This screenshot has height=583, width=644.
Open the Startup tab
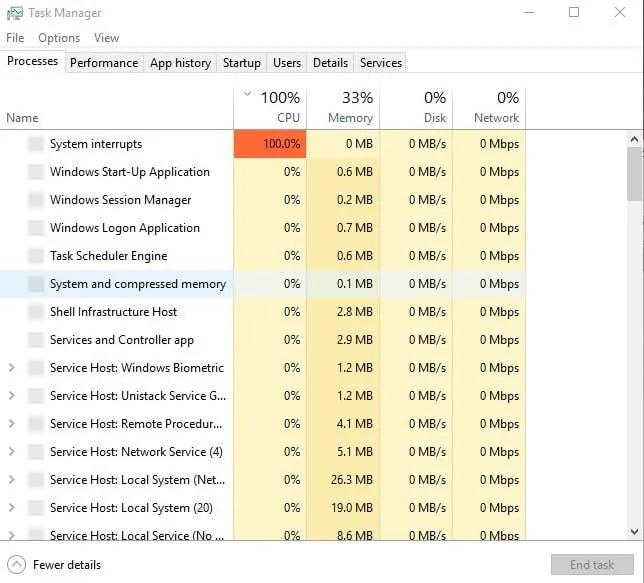[241, 62]
